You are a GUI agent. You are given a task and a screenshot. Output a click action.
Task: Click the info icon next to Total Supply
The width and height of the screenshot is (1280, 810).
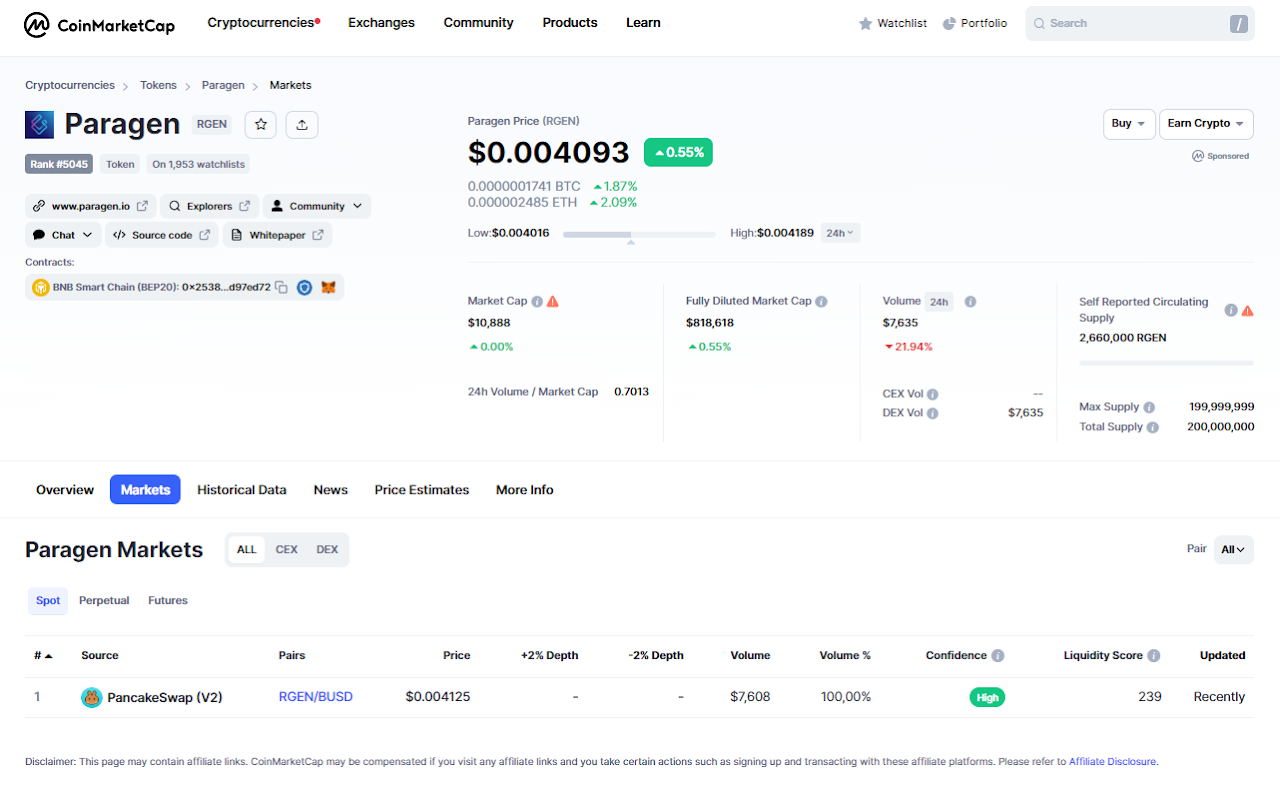(1153, 427)
